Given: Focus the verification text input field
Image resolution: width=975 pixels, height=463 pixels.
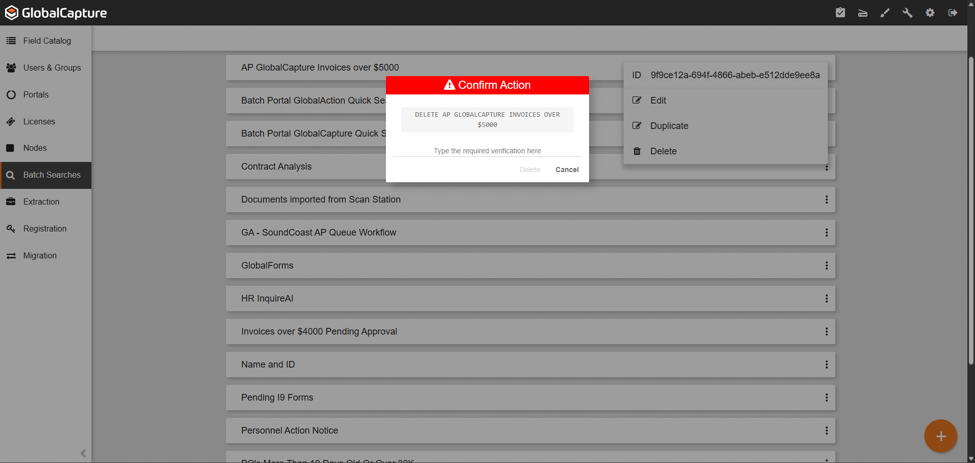Looking at the screenshot, I should point(488,150).
